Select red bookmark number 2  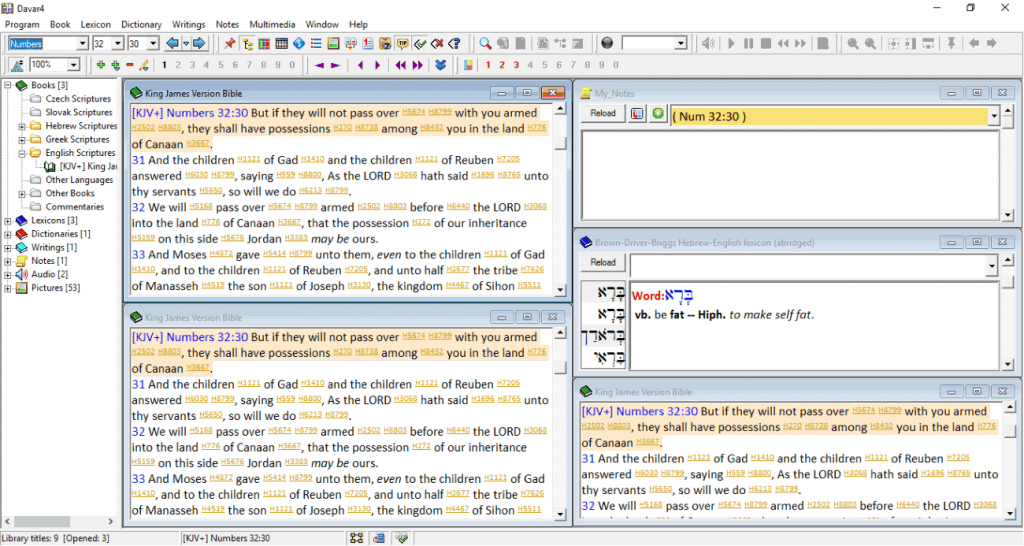pyautogui.click(x=502, y=65)
